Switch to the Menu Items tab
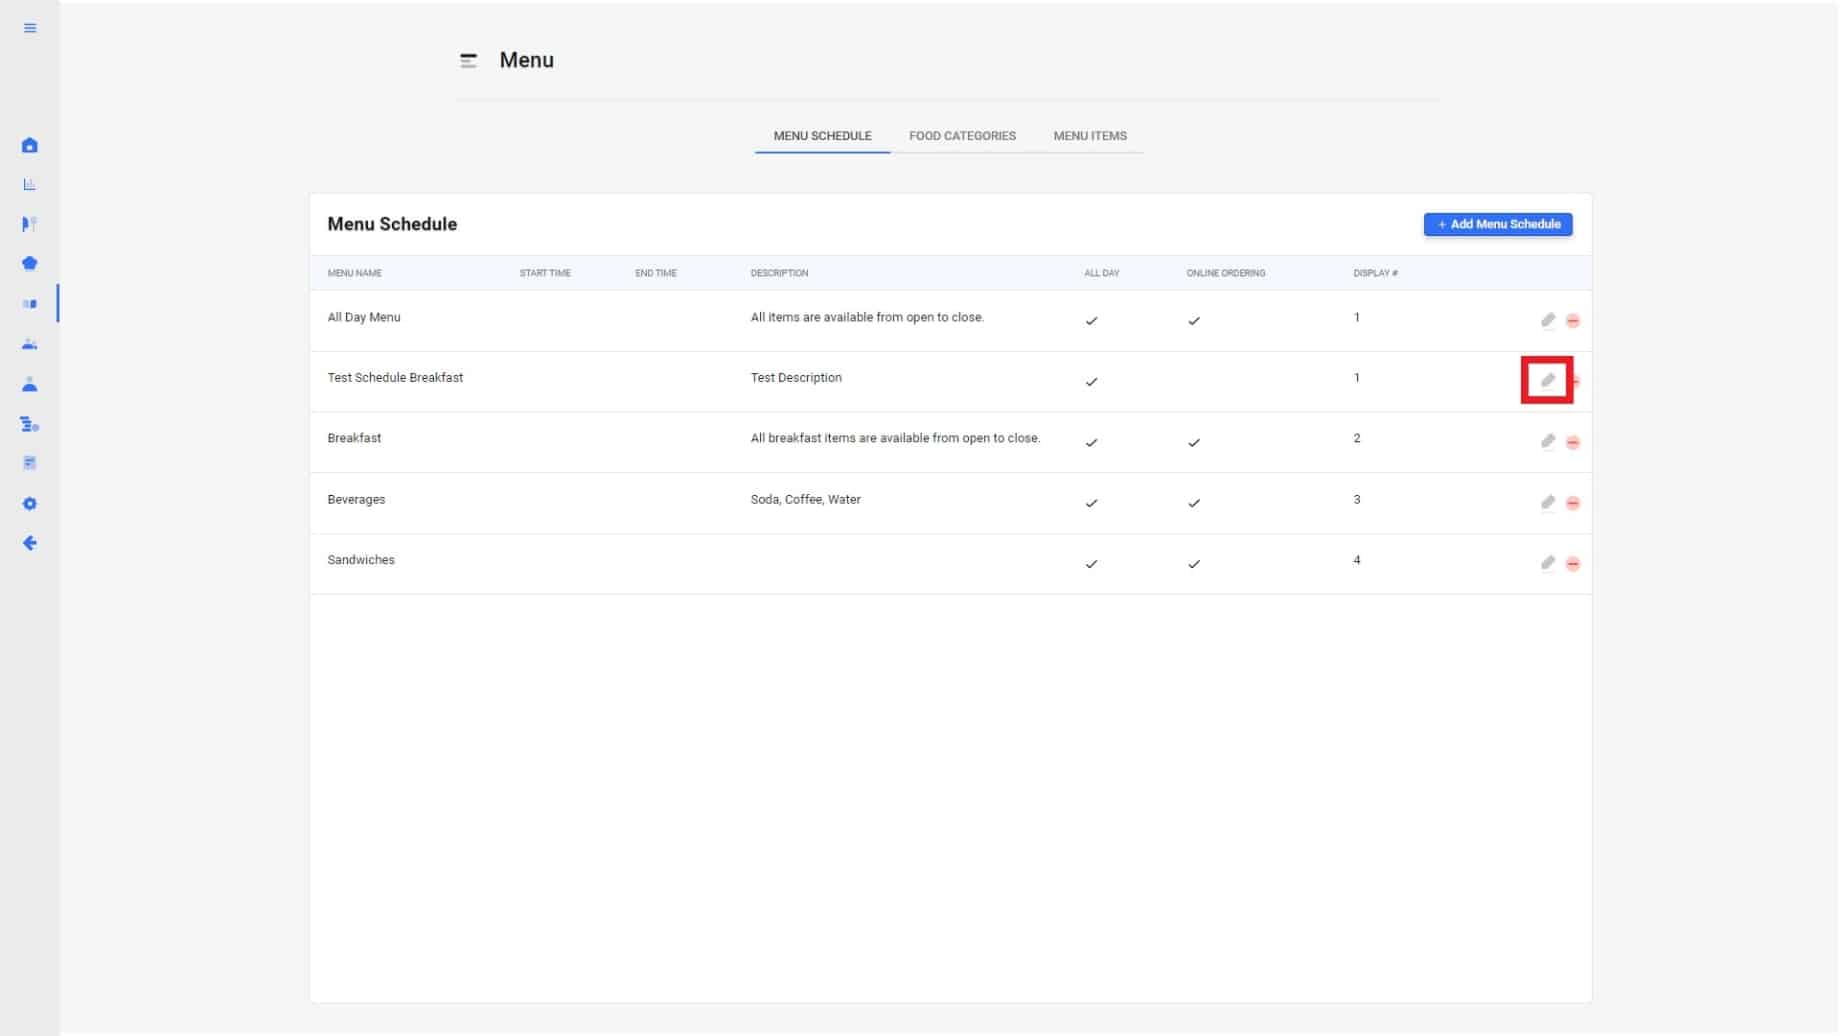The width and height of the screenshot is (1840, 1036). click(x=1090, y=136)
